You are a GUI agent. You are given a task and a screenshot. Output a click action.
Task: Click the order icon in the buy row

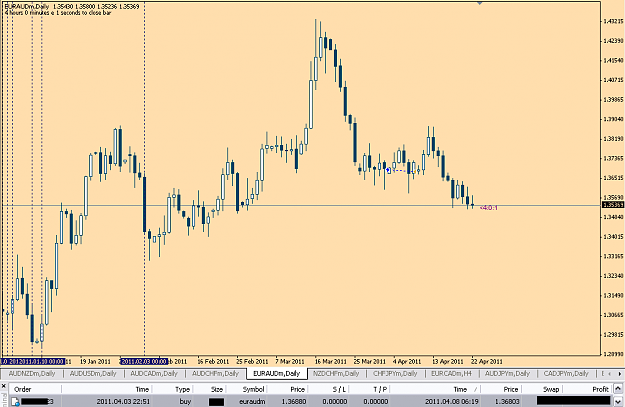point(15,401)
